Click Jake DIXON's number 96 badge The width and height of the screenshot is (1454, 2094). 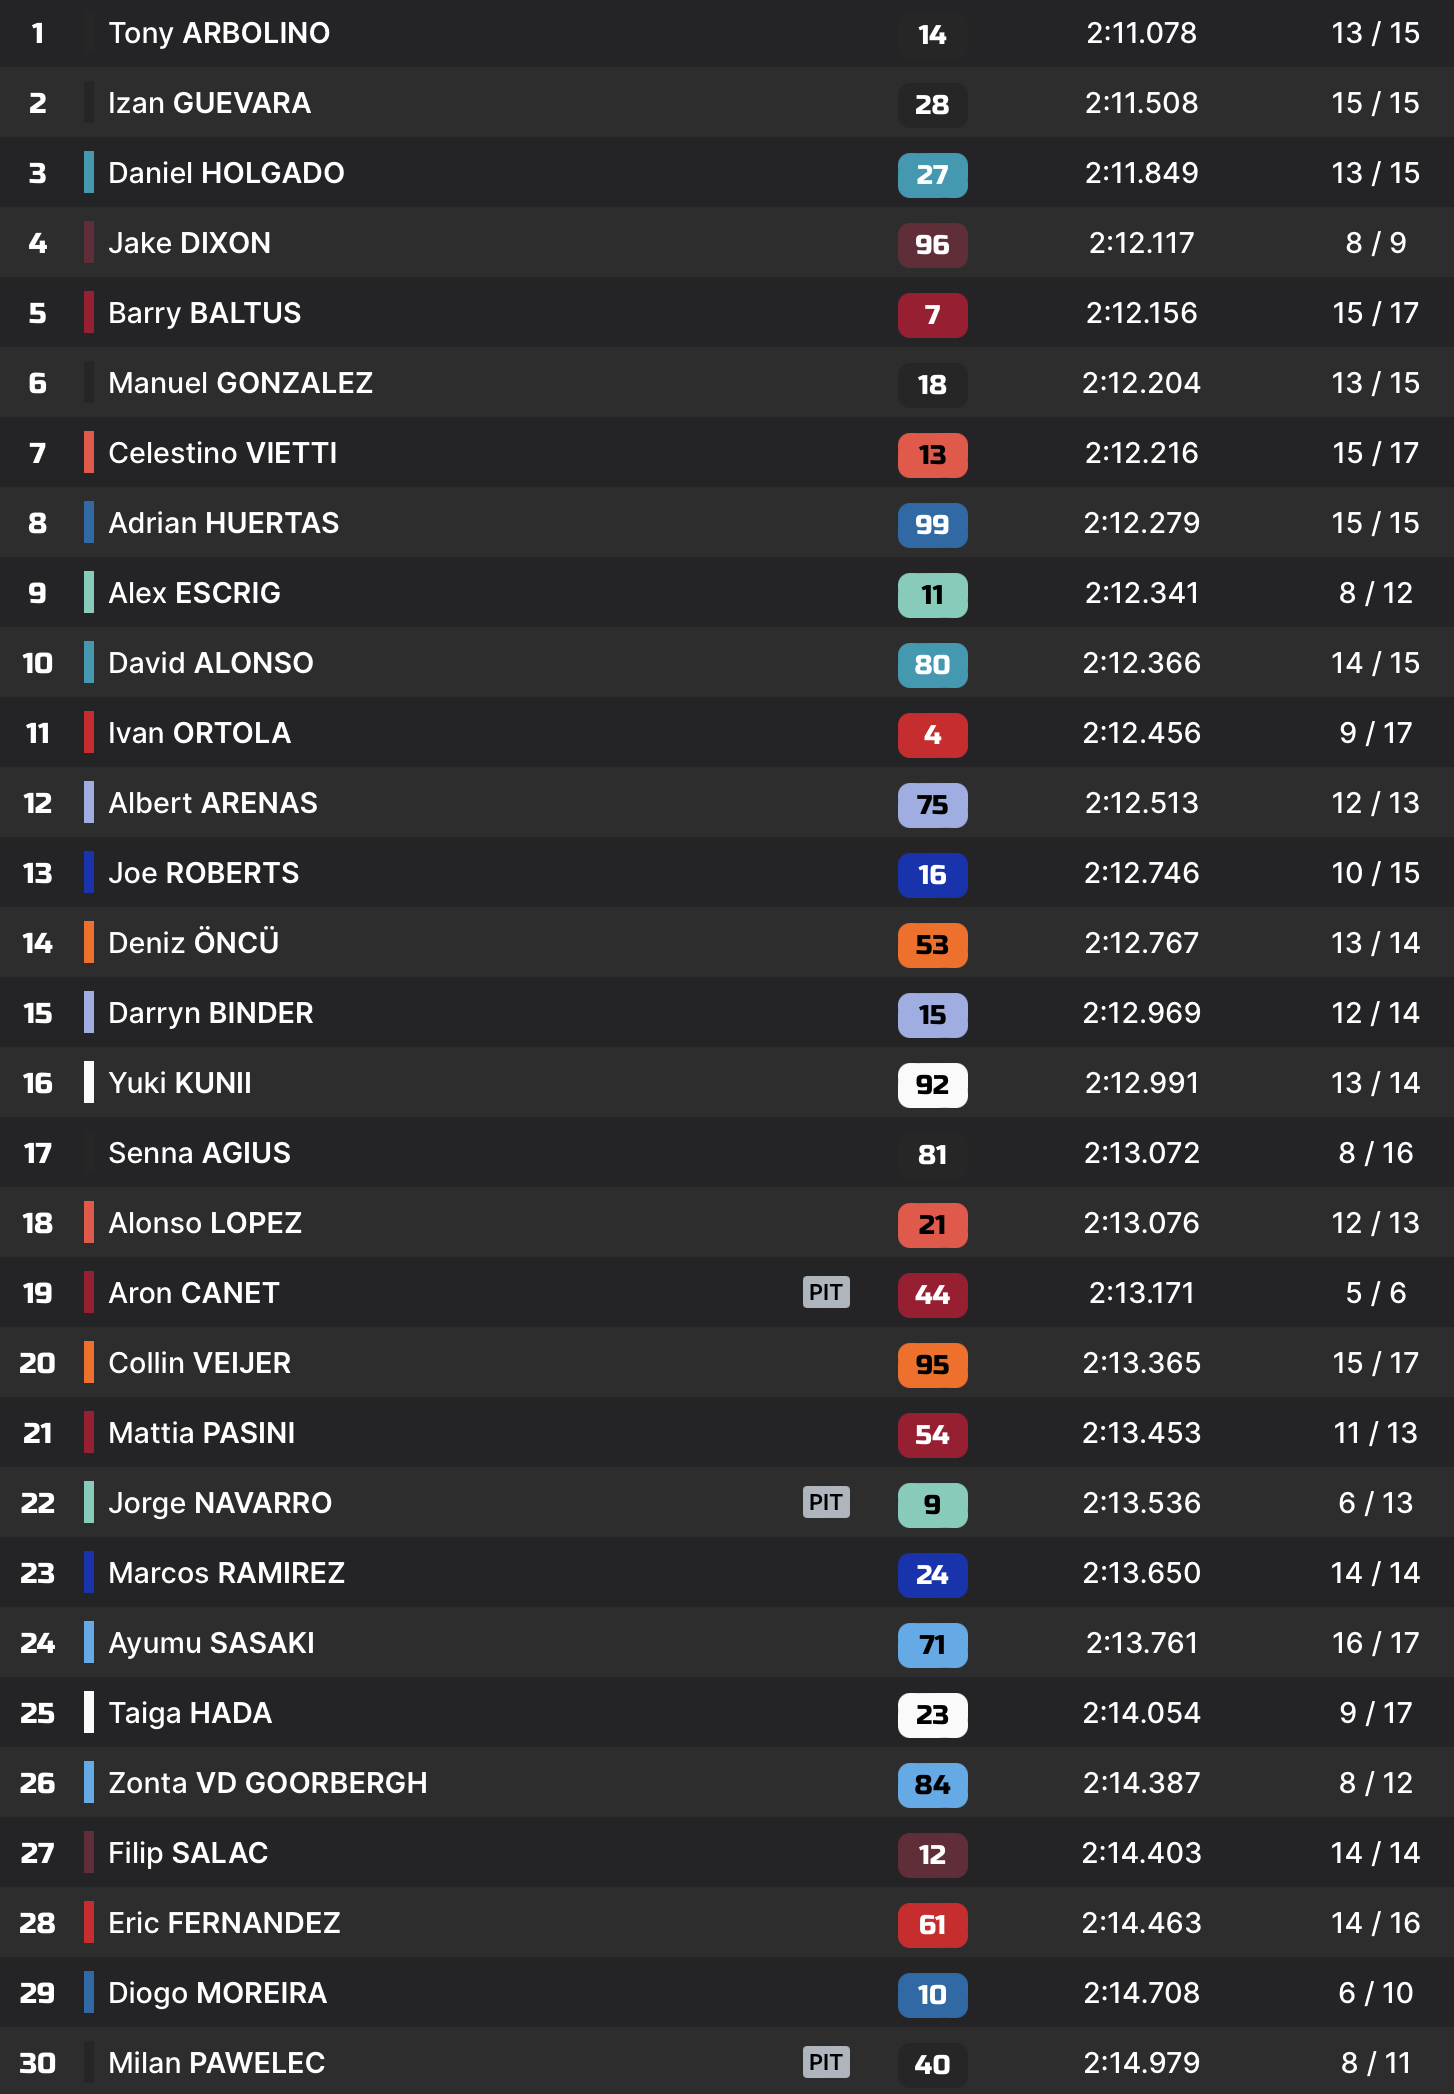pyautogui.click(x=932, y=244)
